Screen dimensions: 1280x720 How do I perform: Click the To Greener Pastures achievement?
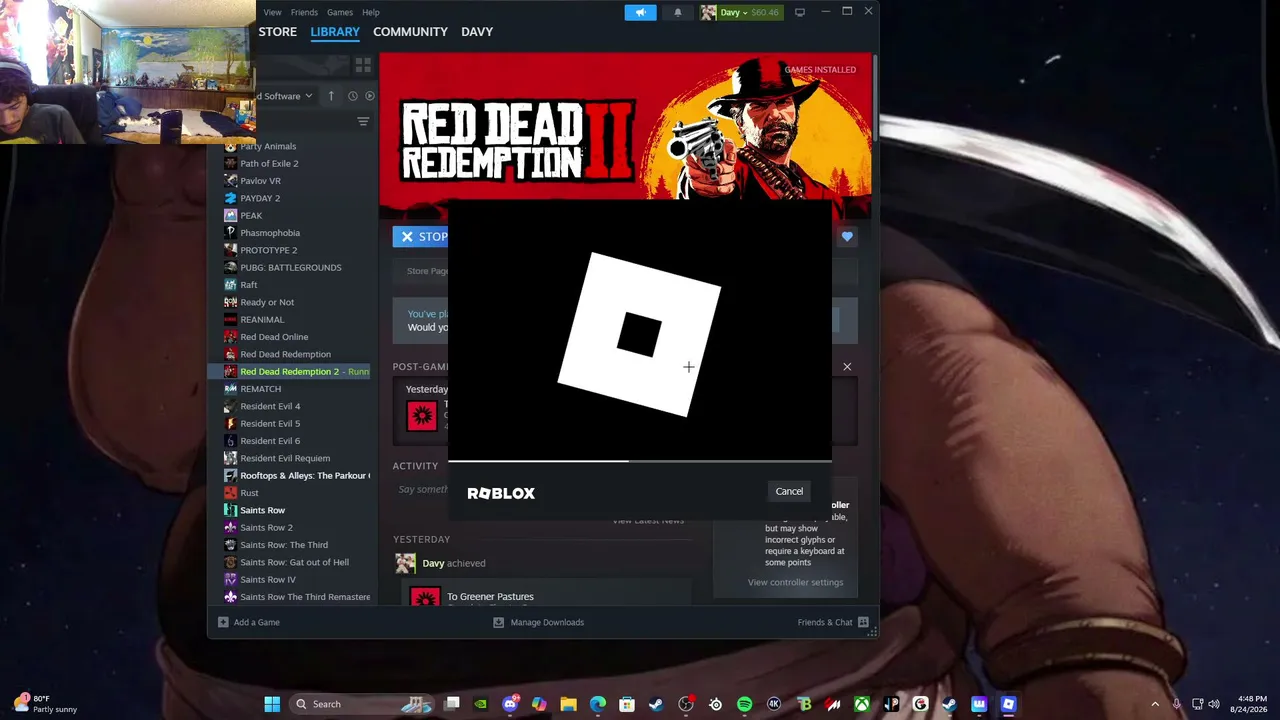(490, 597)
